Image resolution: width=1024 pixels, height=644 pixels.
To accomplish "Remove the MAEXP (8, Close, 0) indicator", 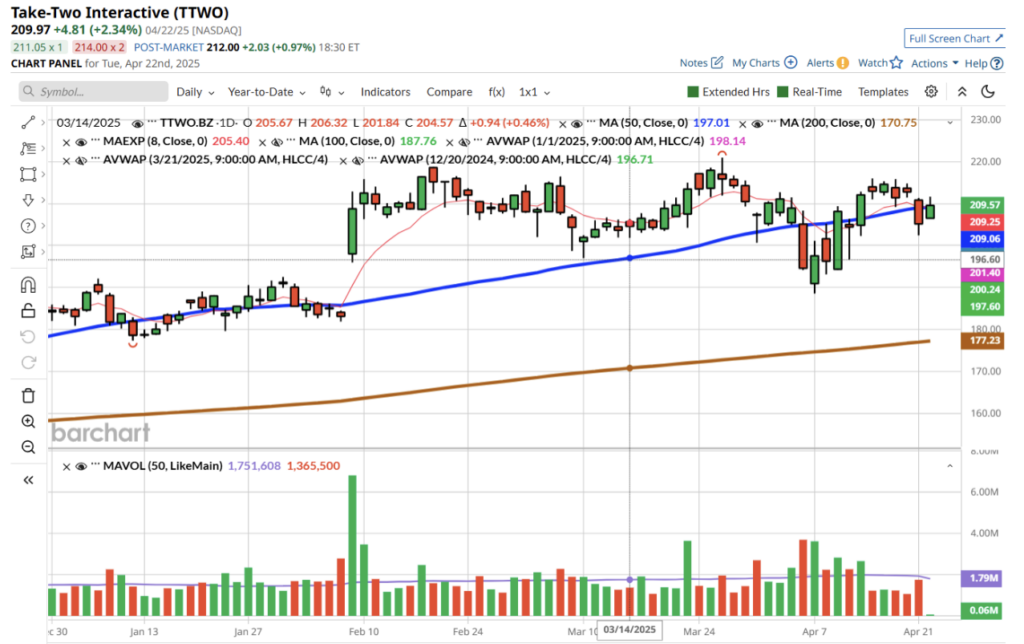I will pos(66,142).
